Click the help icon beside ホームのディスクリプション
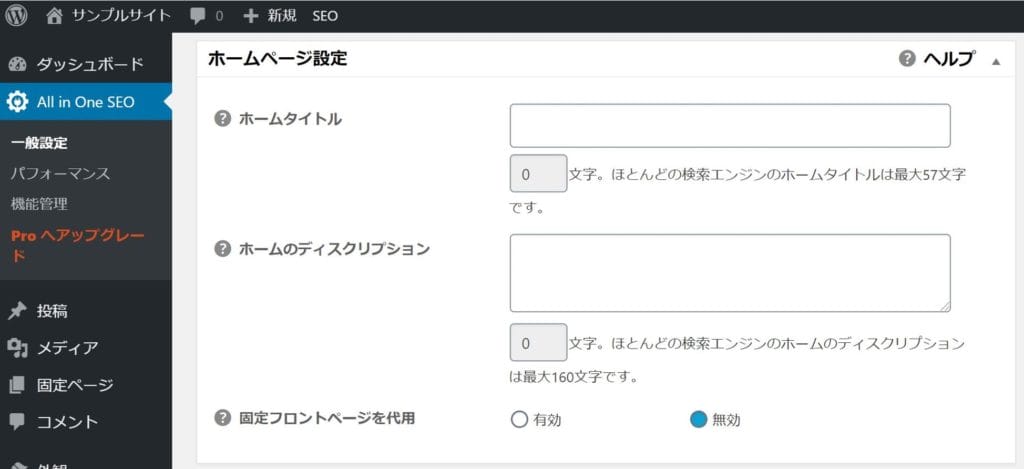This screenshot has width=1024, height=469. (x=223, y=249)
